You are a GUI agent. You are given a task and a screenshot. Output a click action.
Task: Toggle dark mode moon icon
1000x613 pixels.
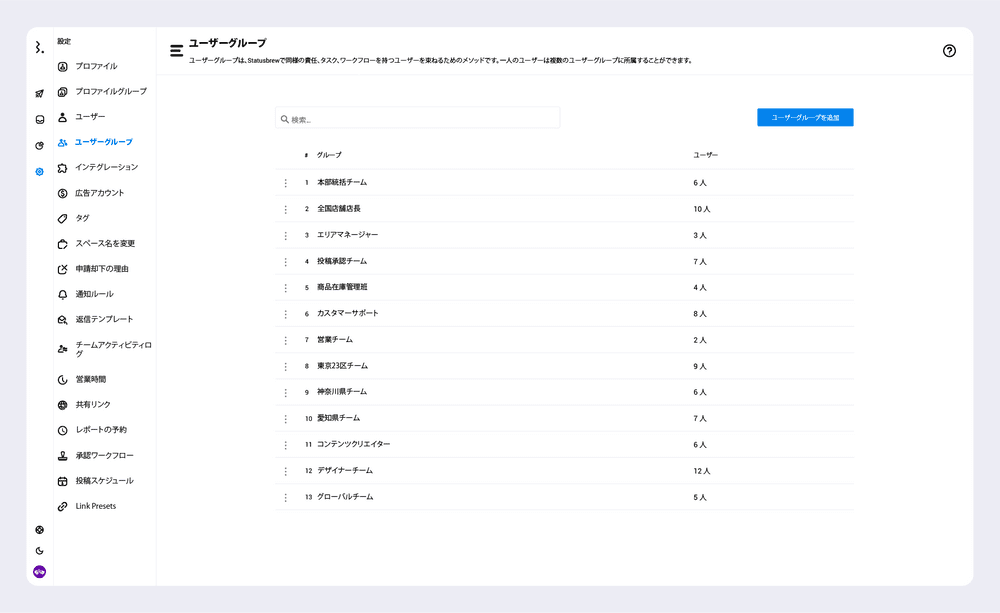pos(39,551)
